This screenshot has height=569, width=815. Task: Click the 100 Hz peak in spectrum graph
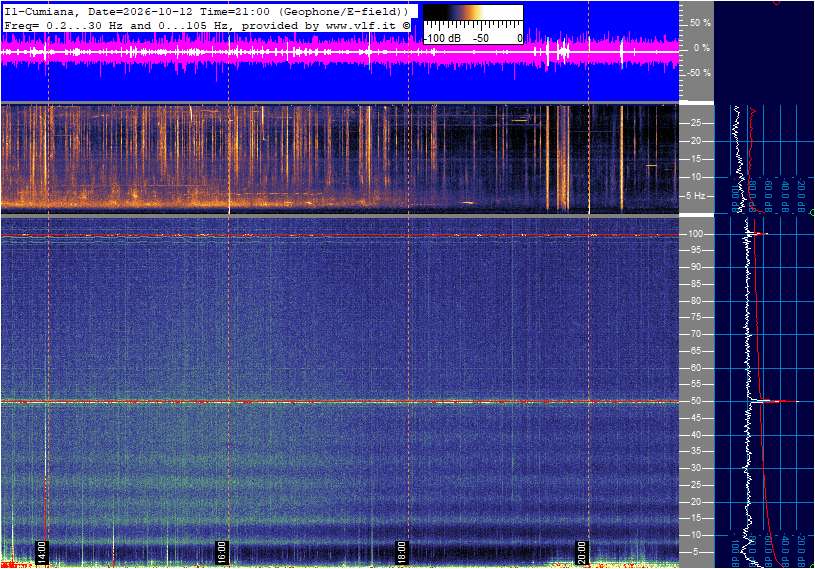[758, 234]
